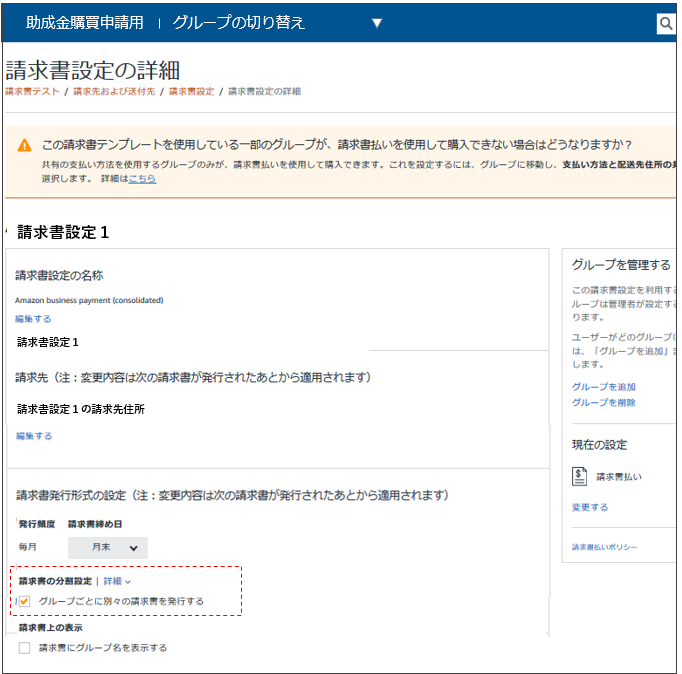Click the 請求書設定の詳細 breadcrumb text
682x674 pixels.
coord(264,91)
